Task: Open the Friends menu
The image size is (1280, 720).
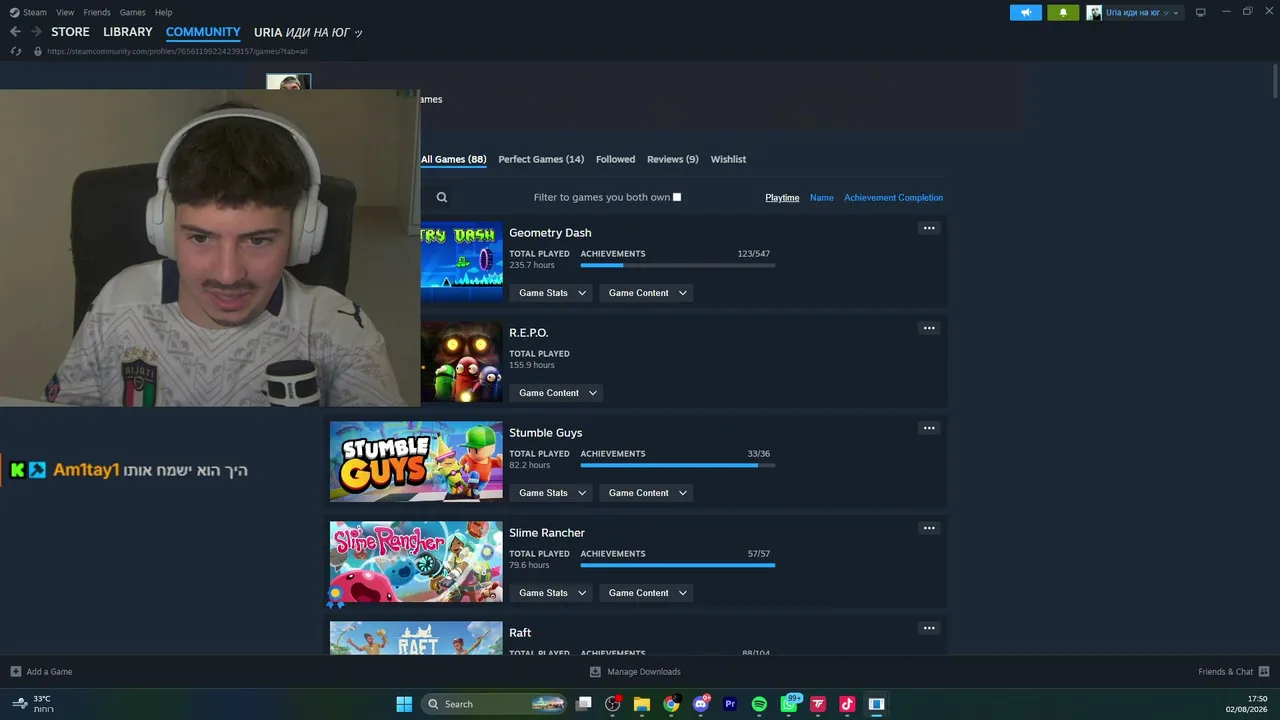Action: pos(97,12)
